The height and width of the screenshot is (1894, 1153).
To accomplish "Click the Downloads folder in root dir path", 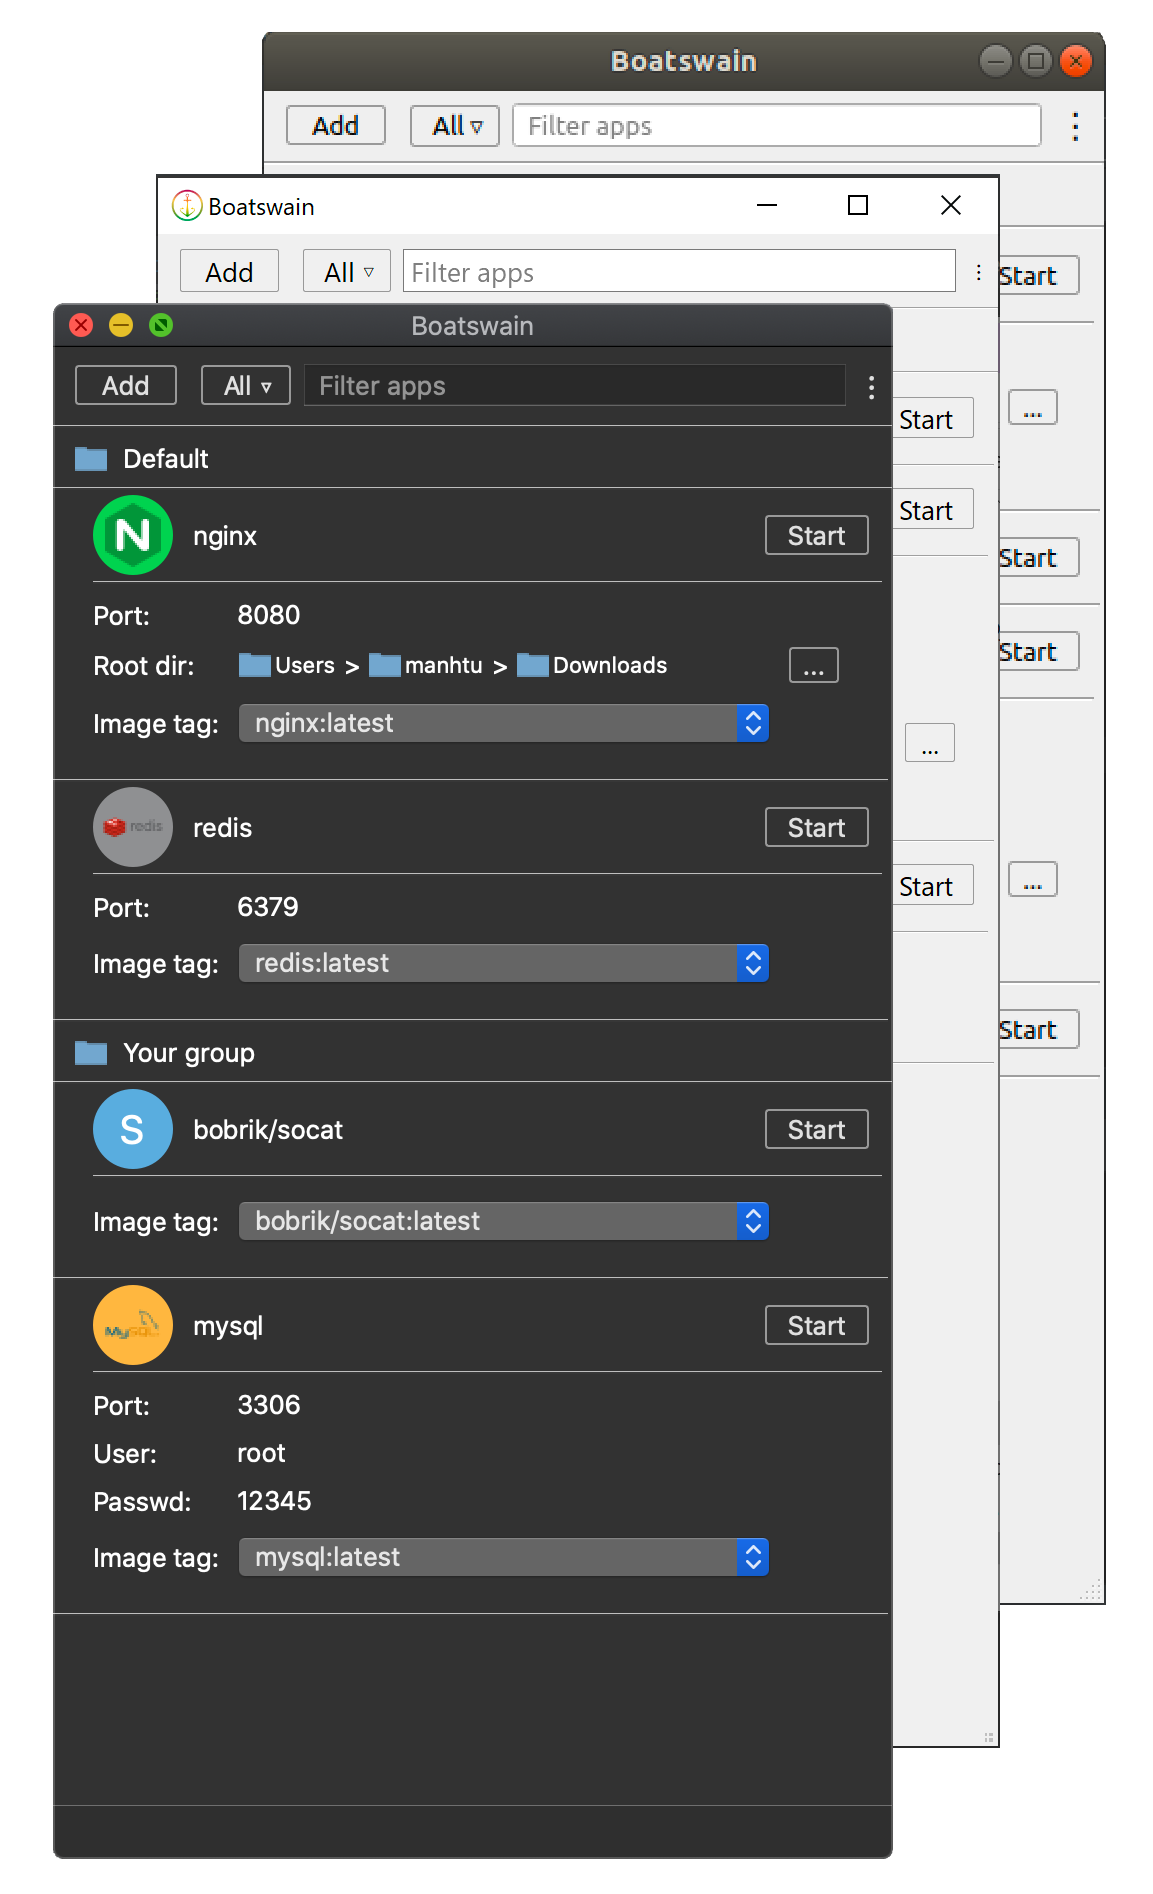I will tap(592, 665).
